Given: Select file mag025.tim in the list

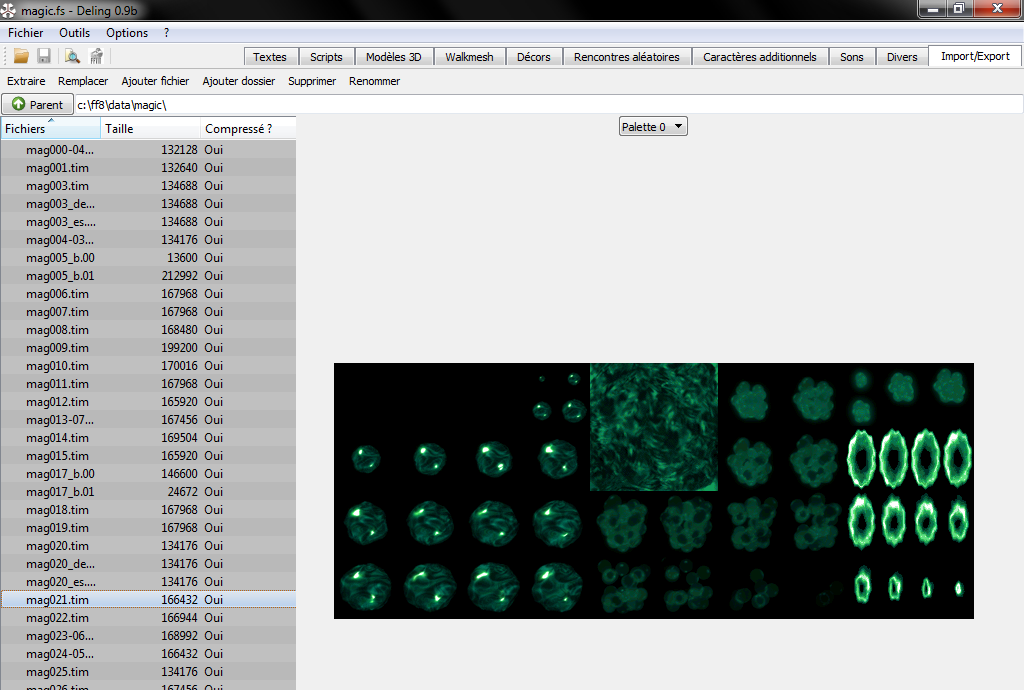Looking at the screenshot, I should [148, 672].
